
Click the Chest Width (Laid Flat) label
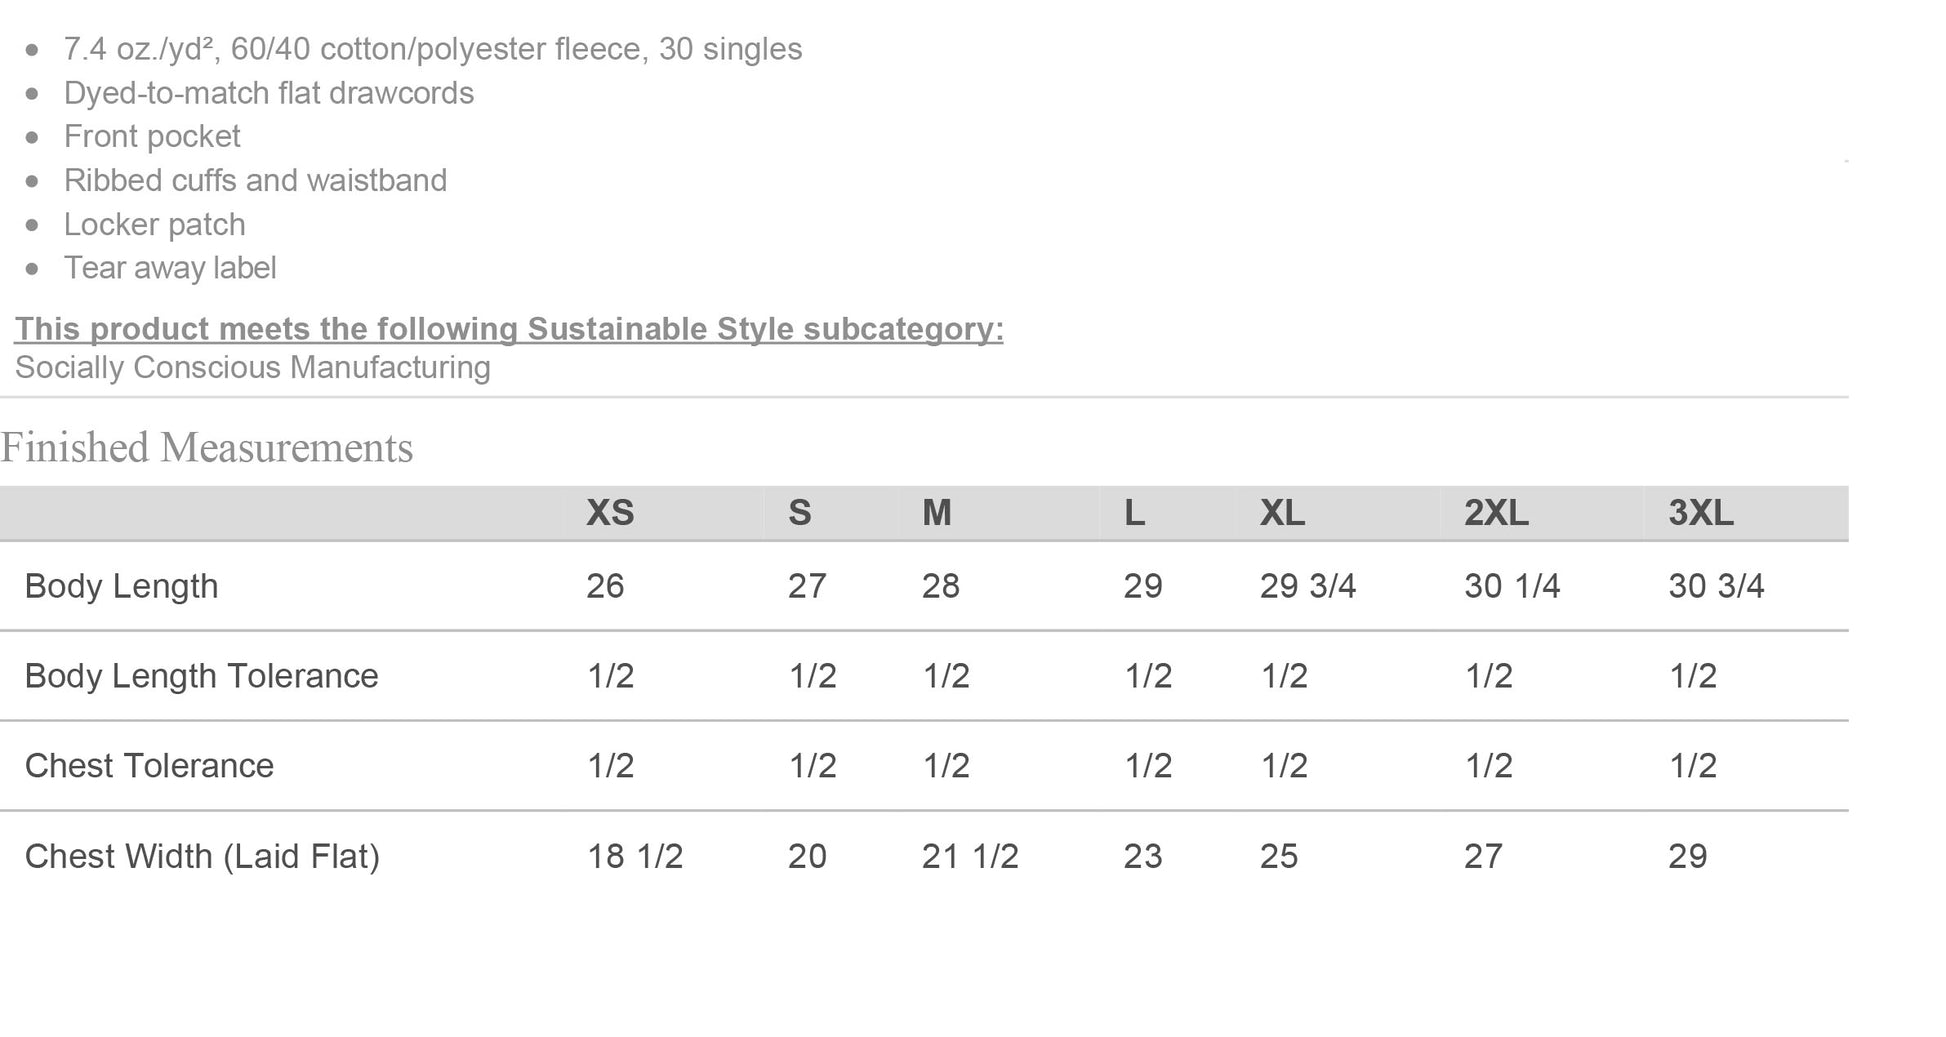click(x=202, y=857)
